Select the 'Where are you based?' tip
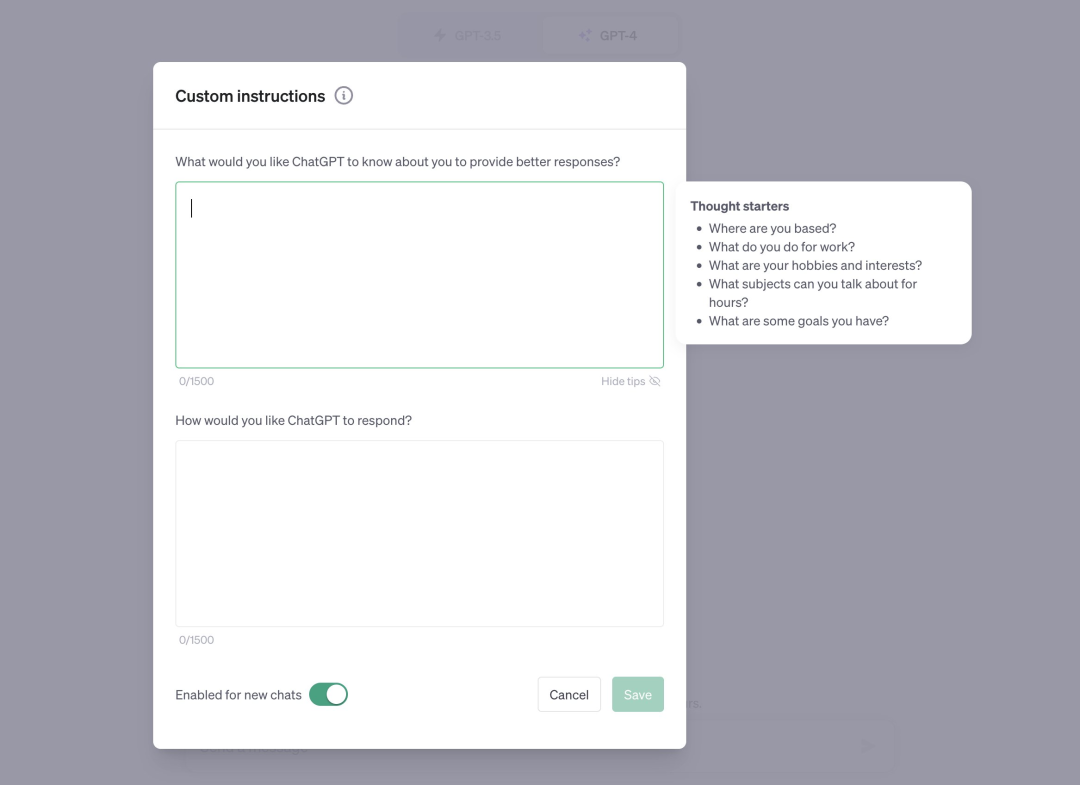The image size is (1080, 785). tap(772, 228)
